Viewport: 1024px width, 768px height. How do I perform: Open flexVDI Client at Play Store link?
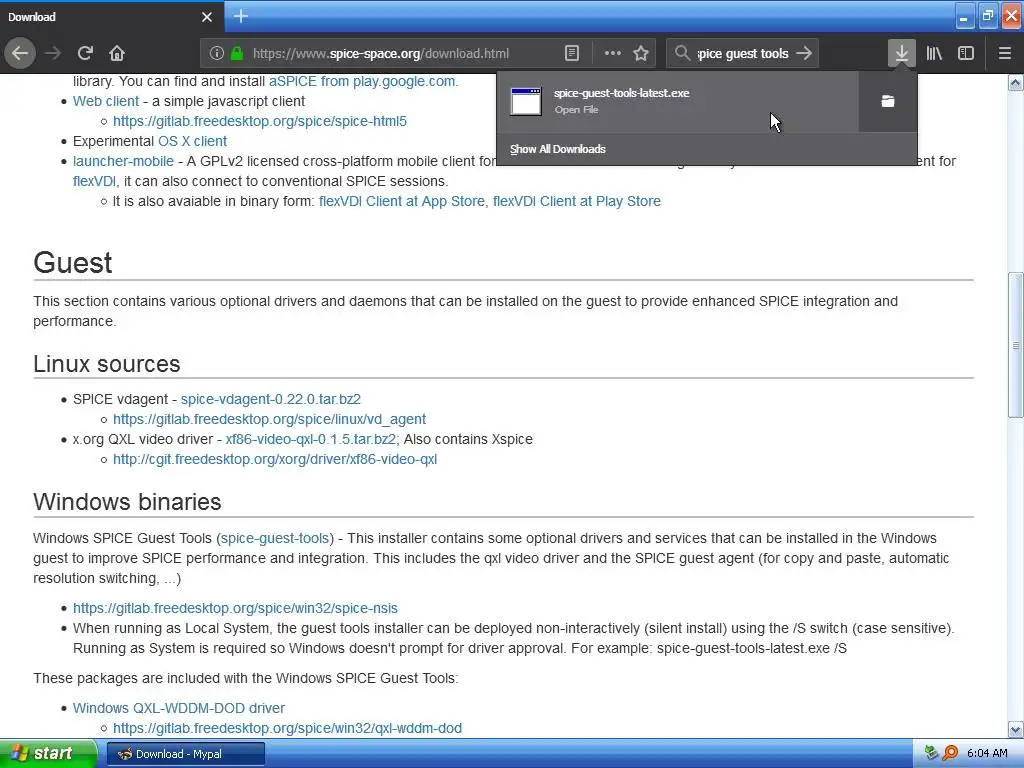(577, 201)
